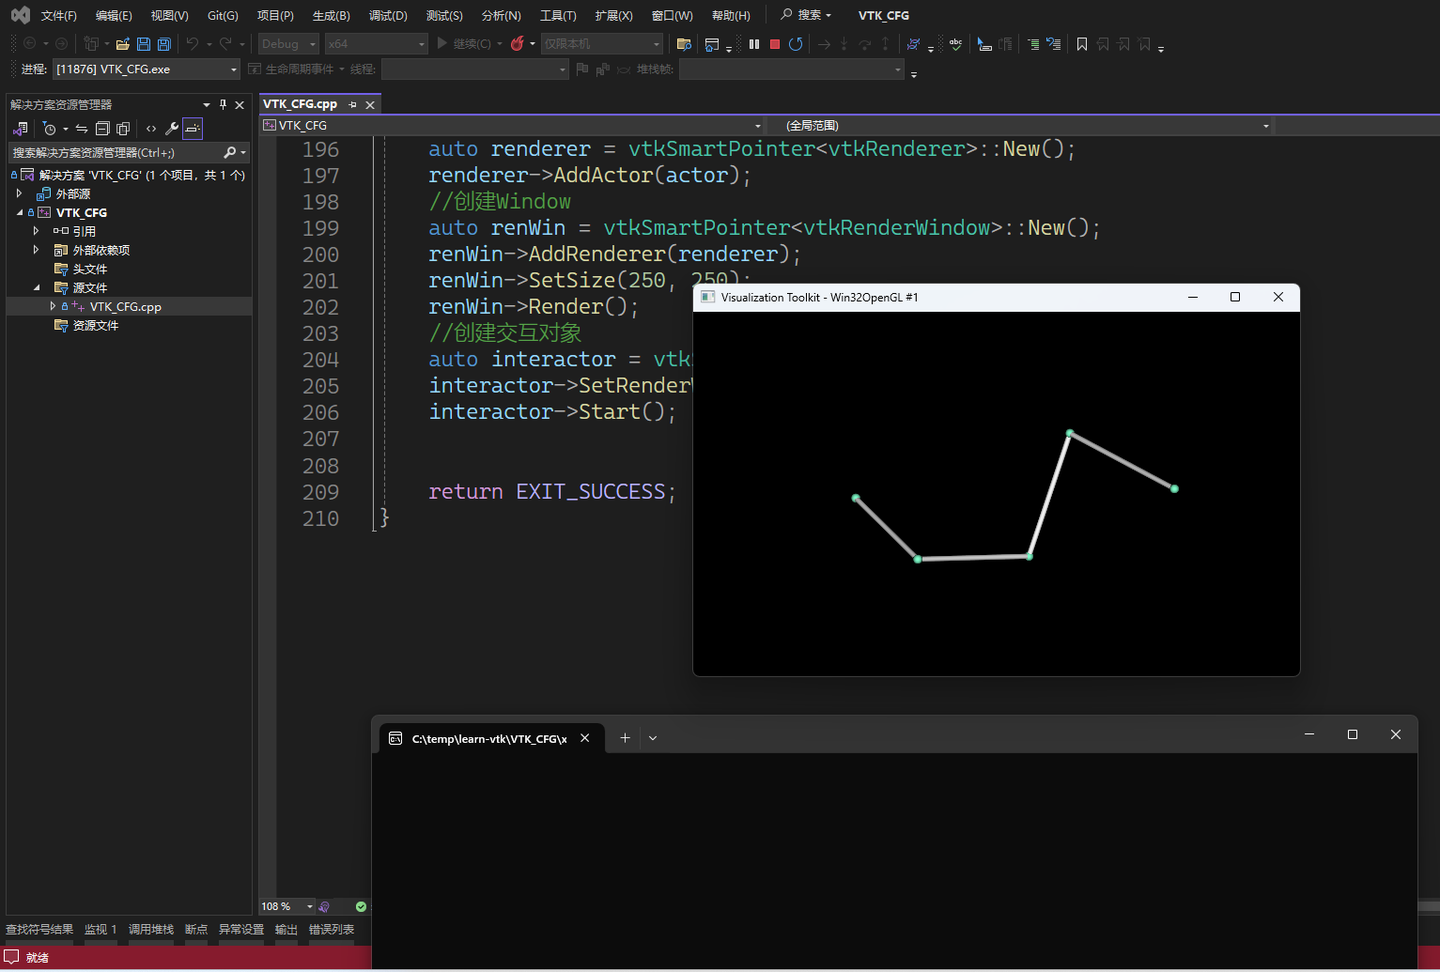Open the 调试(D) menu
Screen dimensions: 1440x972
(x=388, y=15)
